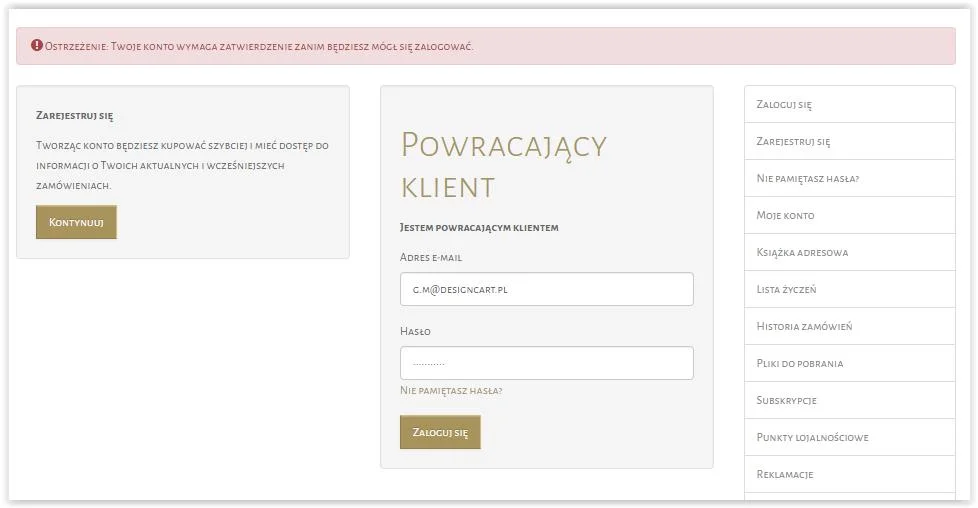
Task: Open Moje konto sidebar item
Action: pyautogui.click(x=785, y=215)
